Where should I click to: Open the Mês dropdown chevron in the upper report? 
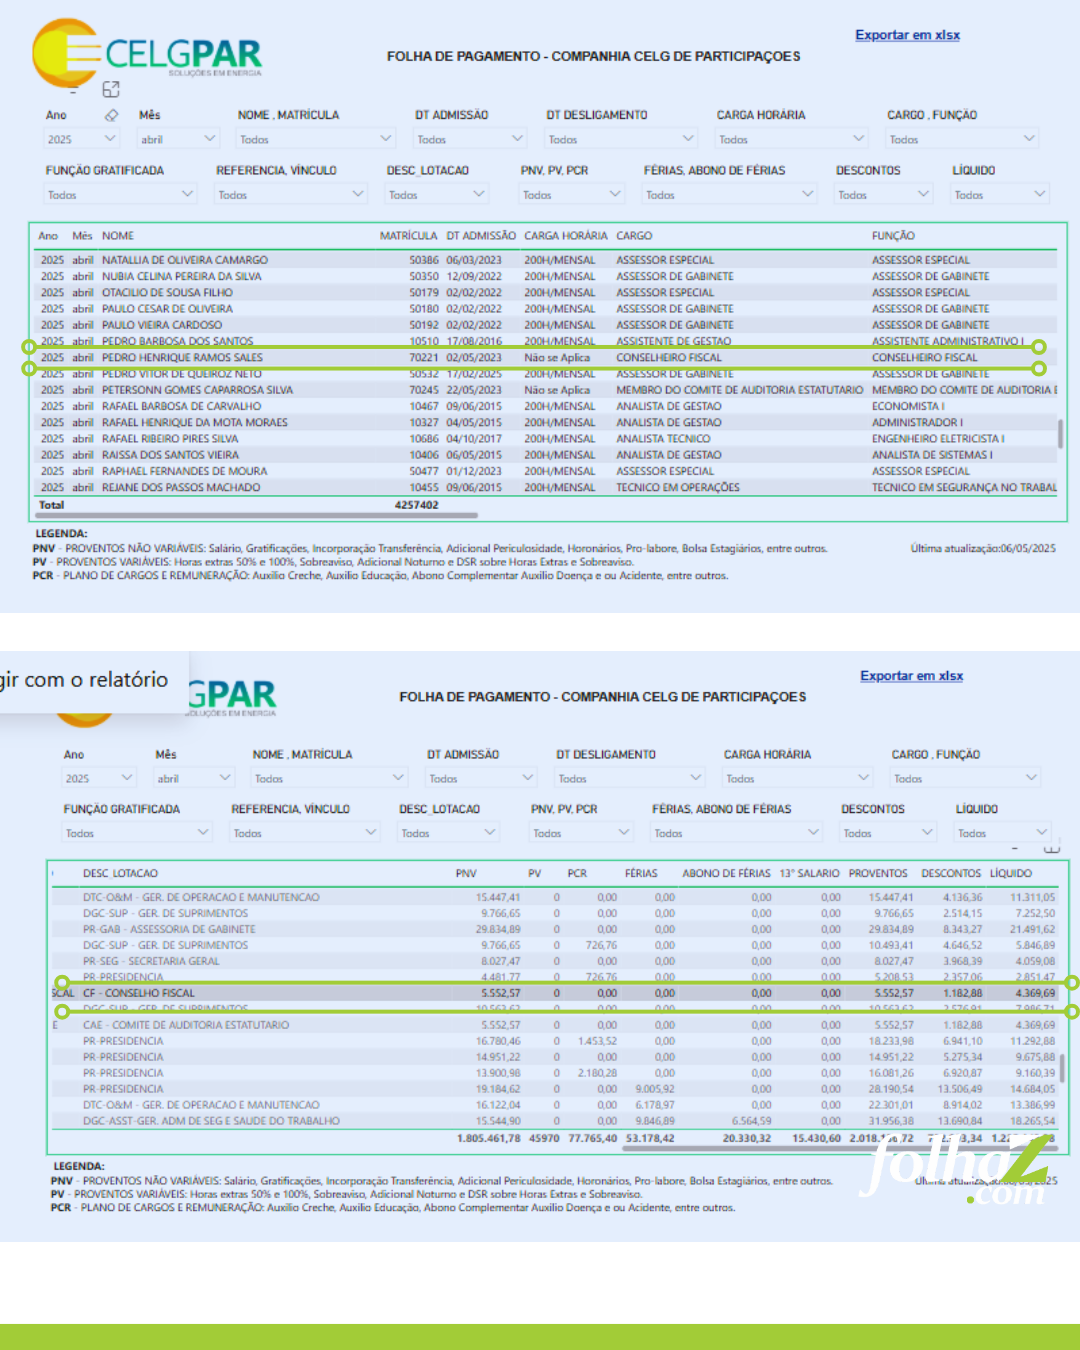tap(210, 139)
